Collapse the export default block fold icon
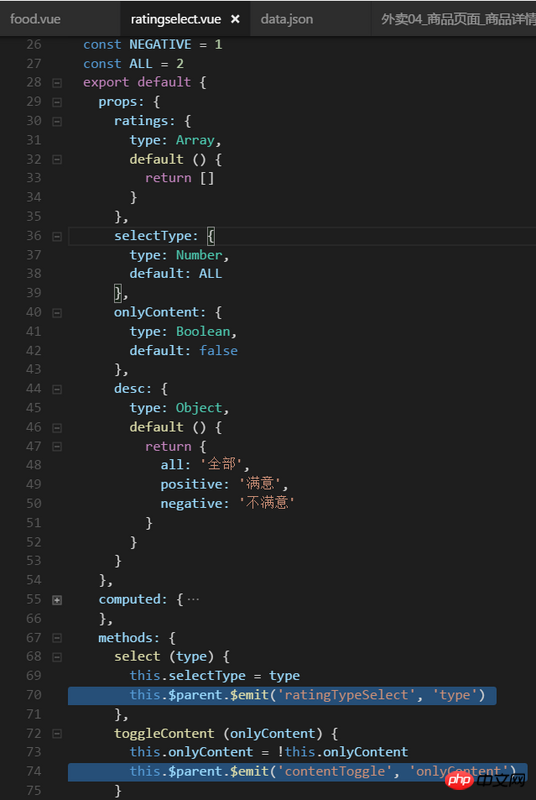 point(57,83)
